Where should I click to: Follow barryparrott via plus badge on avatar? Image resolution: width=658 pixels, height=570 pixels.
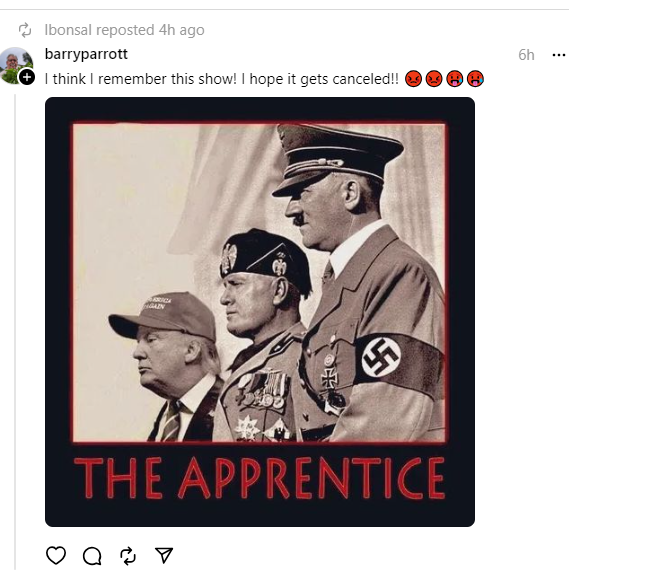coord(27,77)
